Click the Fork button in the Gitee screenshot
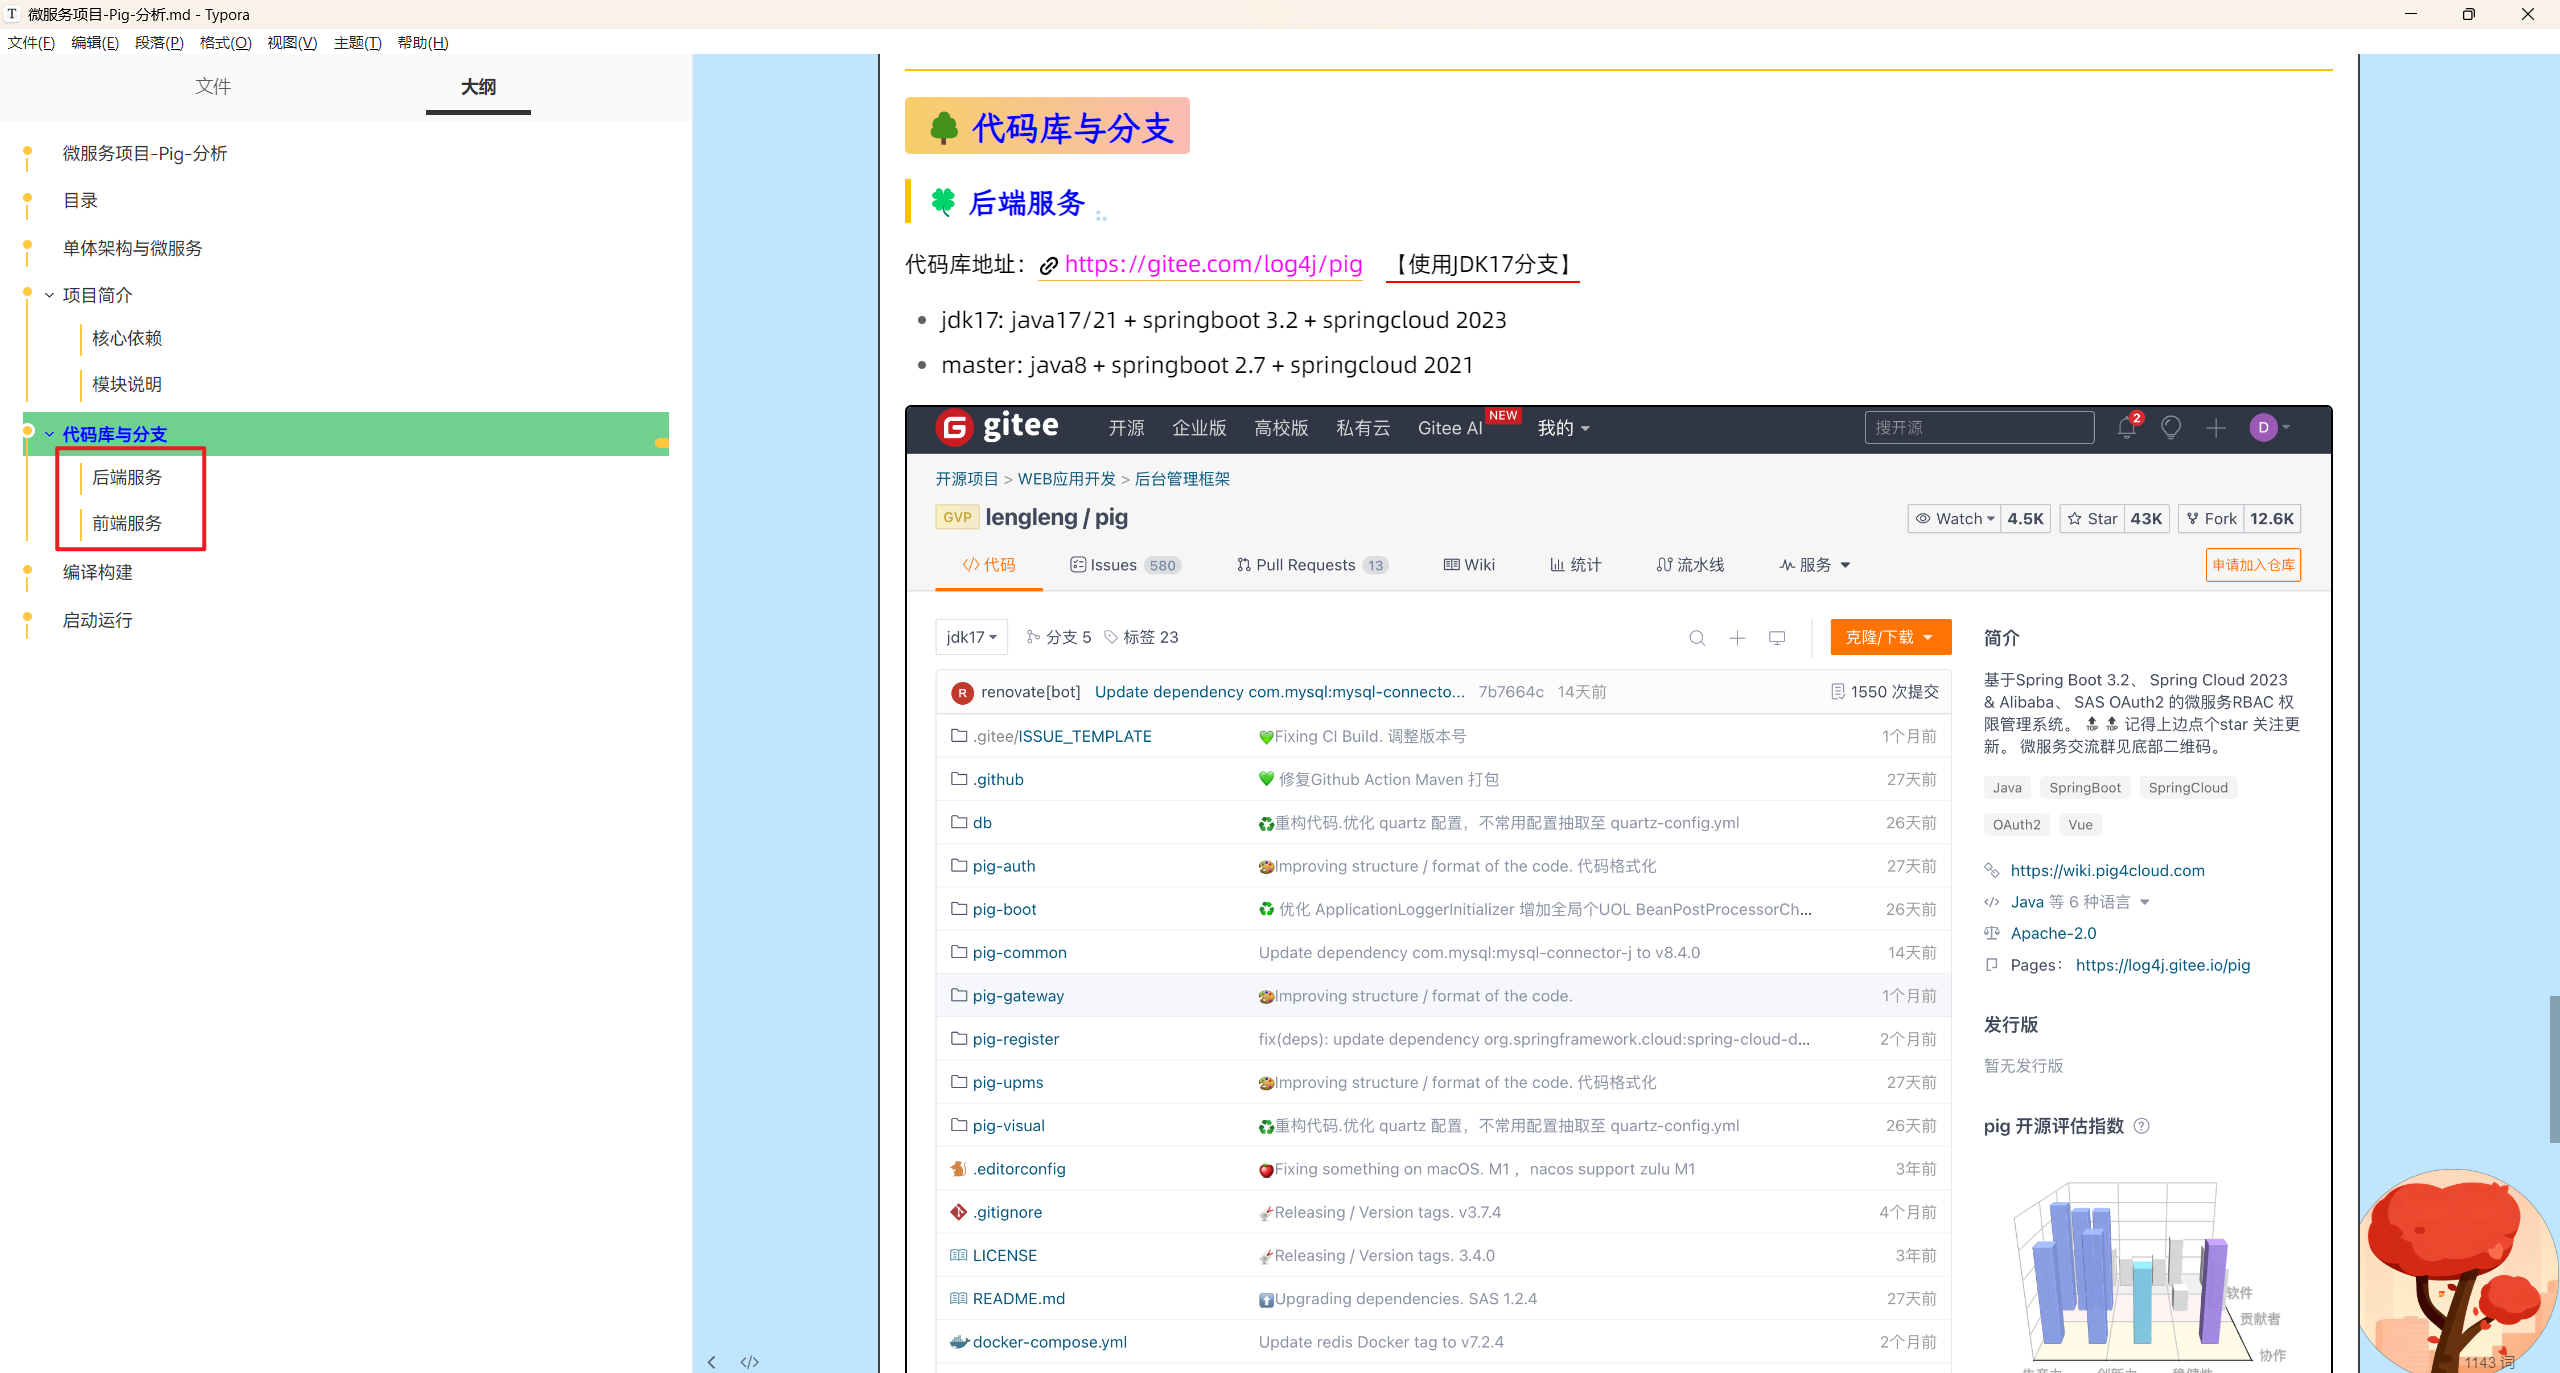This screenshot has height=1373, width=2560. pos(2211,518)
